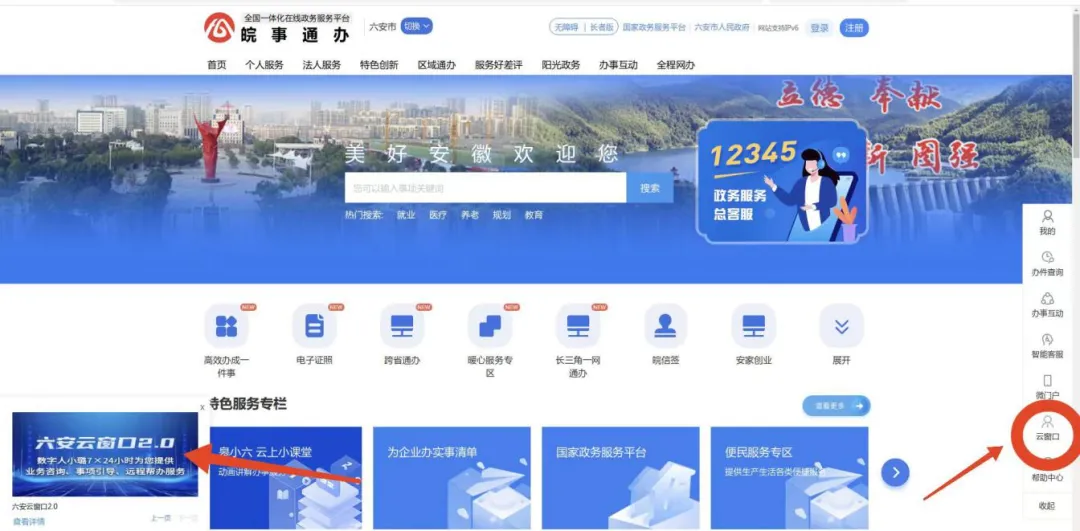Click 网站支持IPv6 text
Screen dimensions: 1080x531
pyautogui.click(x=778, y=28)
